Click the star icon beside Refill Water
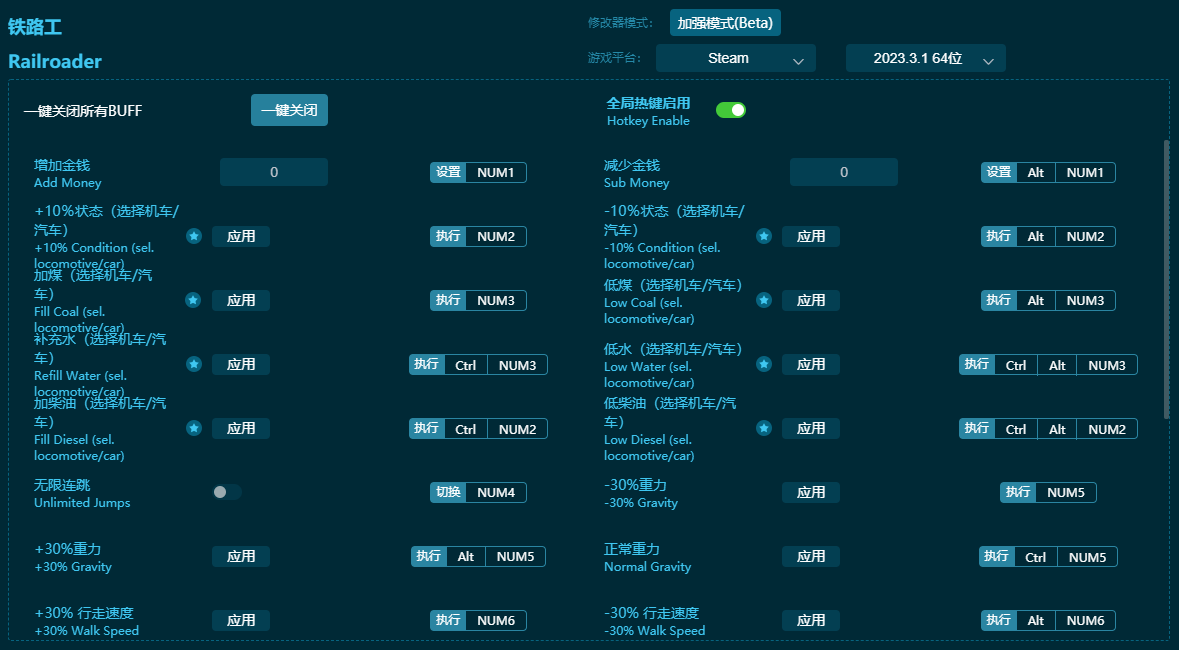The height and width of the screenshot is (650, 1179). 194,364
